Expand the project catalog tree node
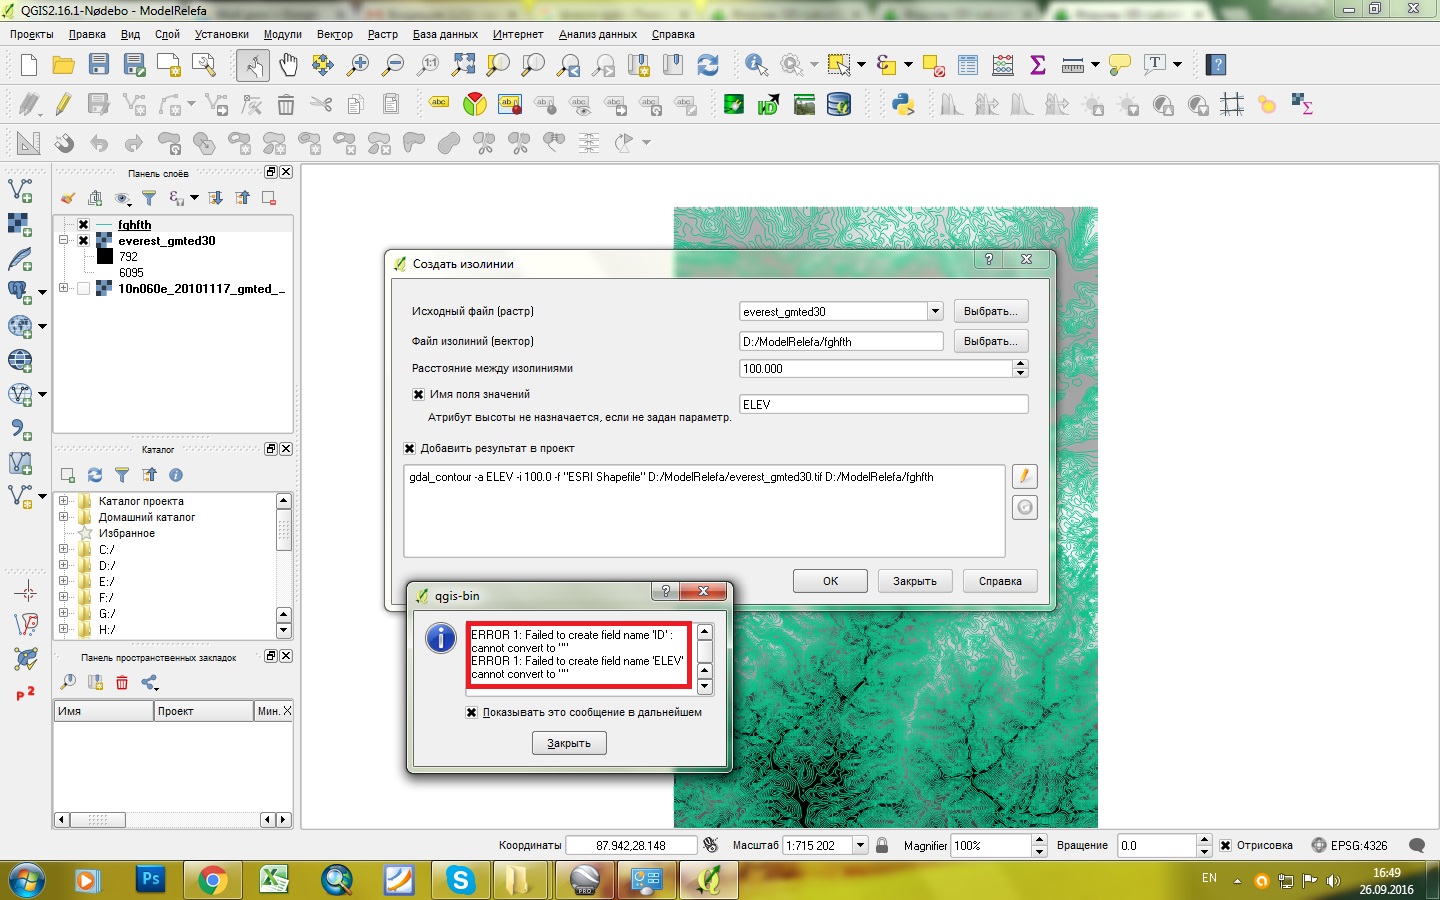The width and height of the screenshot is (1440, 900). tap(64, 501)
